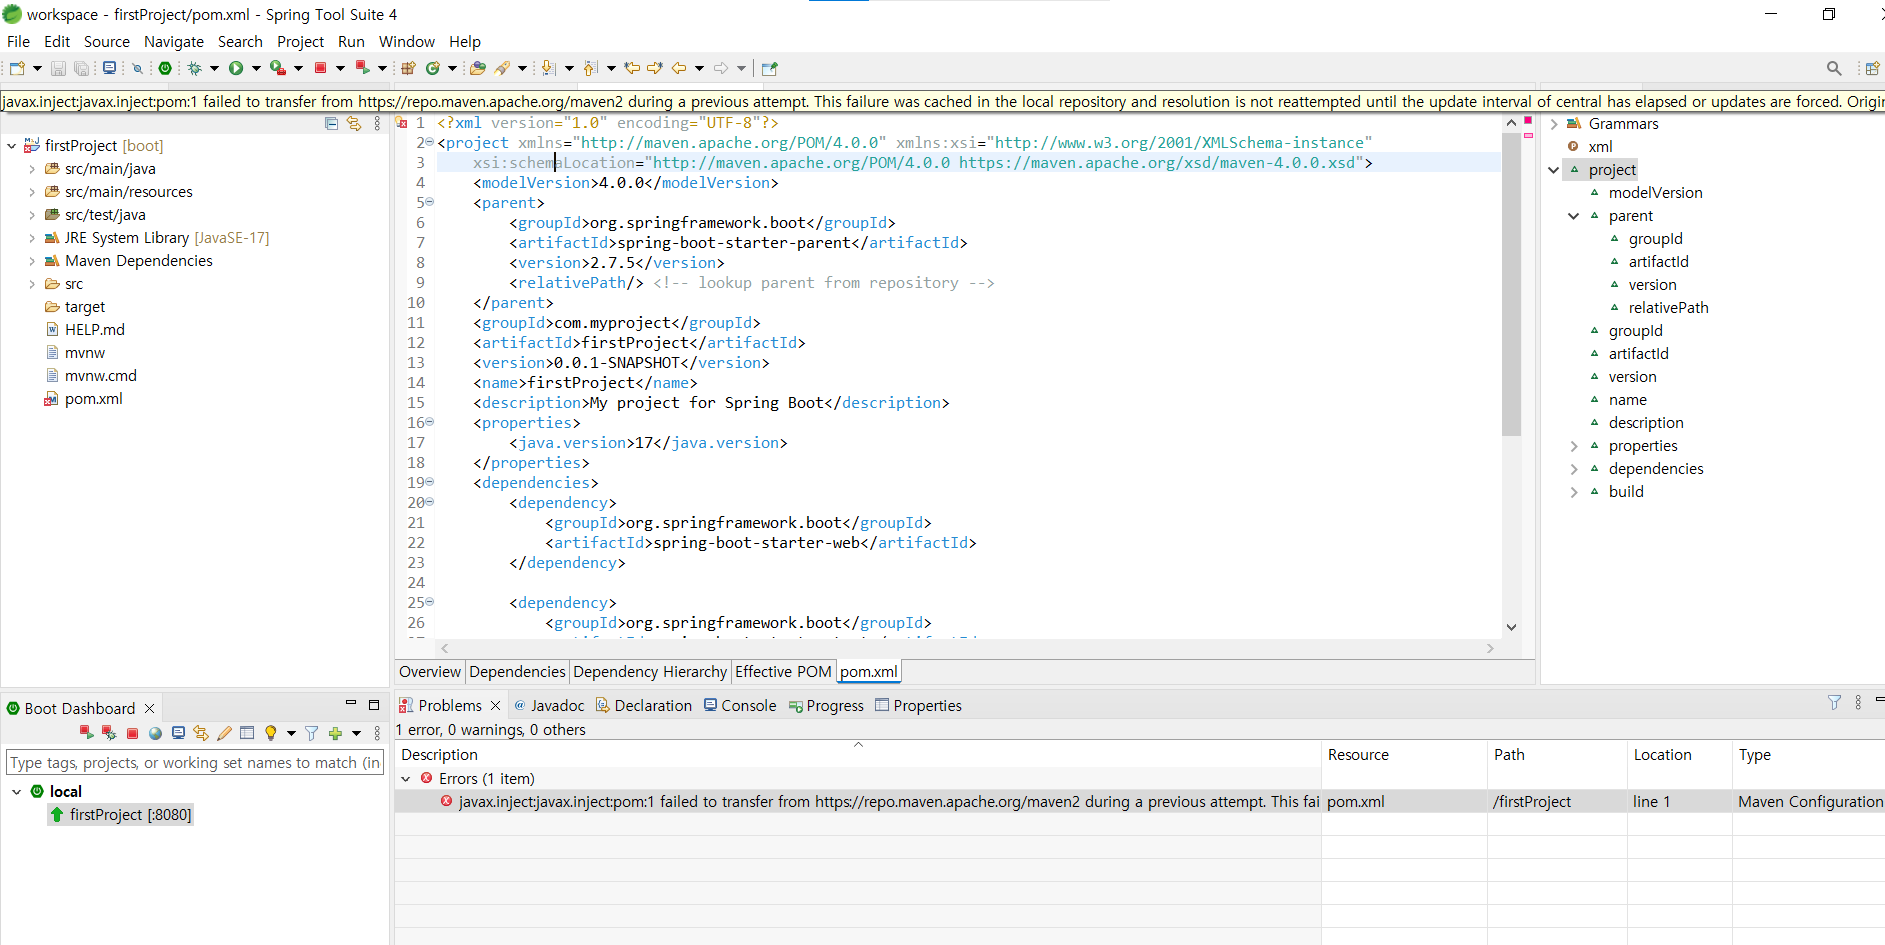The height and width of the screenshot is (945, 1885).
Task: Open the Console tab
Action: click(740, 706)
